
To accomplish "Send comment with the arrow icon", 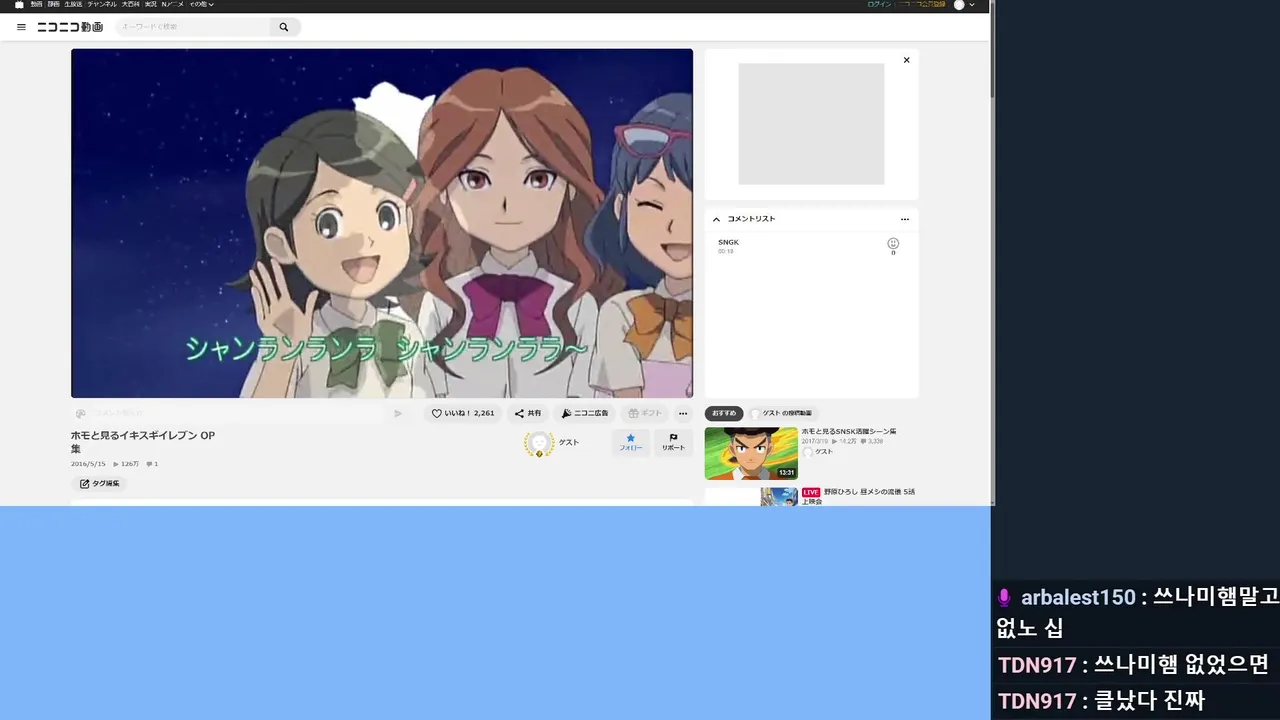I will [398, 413].
